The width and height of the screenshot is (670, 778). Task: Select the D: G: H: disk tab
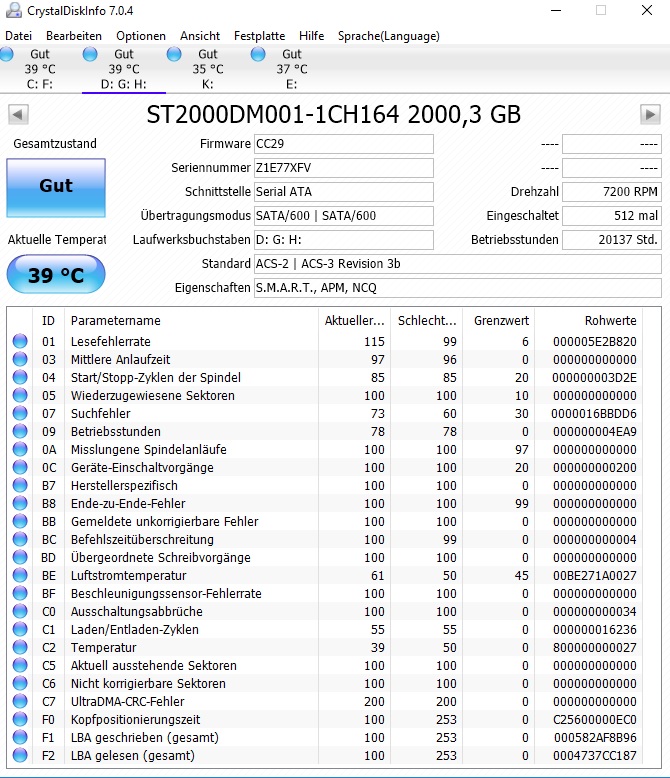(x=124, y=69)
